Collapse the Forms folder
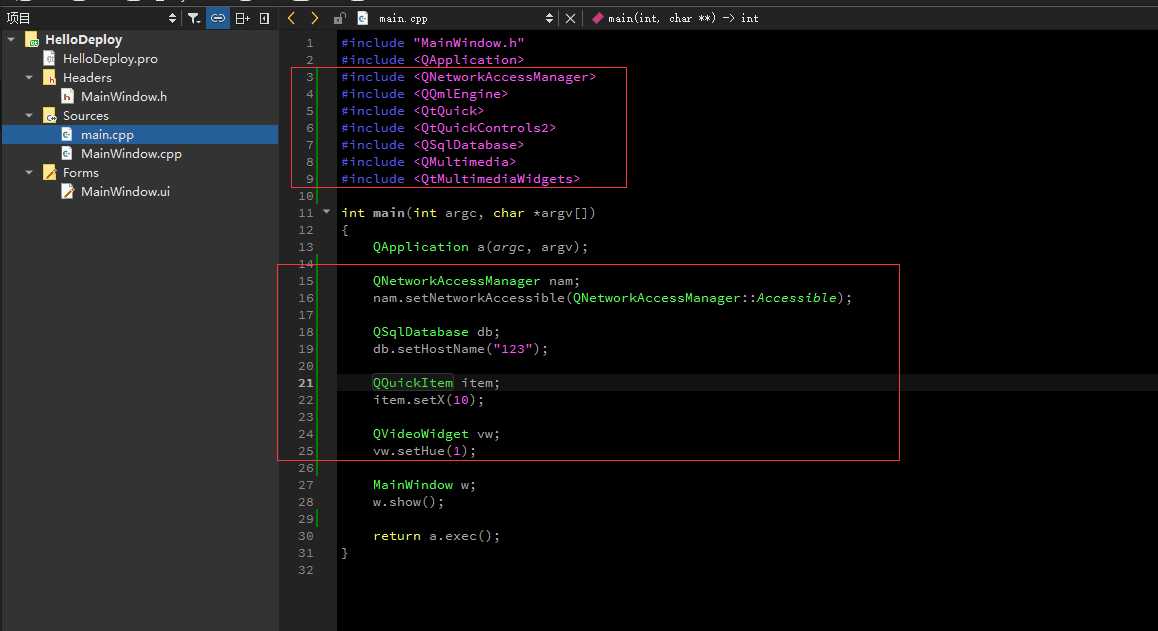The height and width of the screenshot is (631, 1158). click(x=30, y=172)
